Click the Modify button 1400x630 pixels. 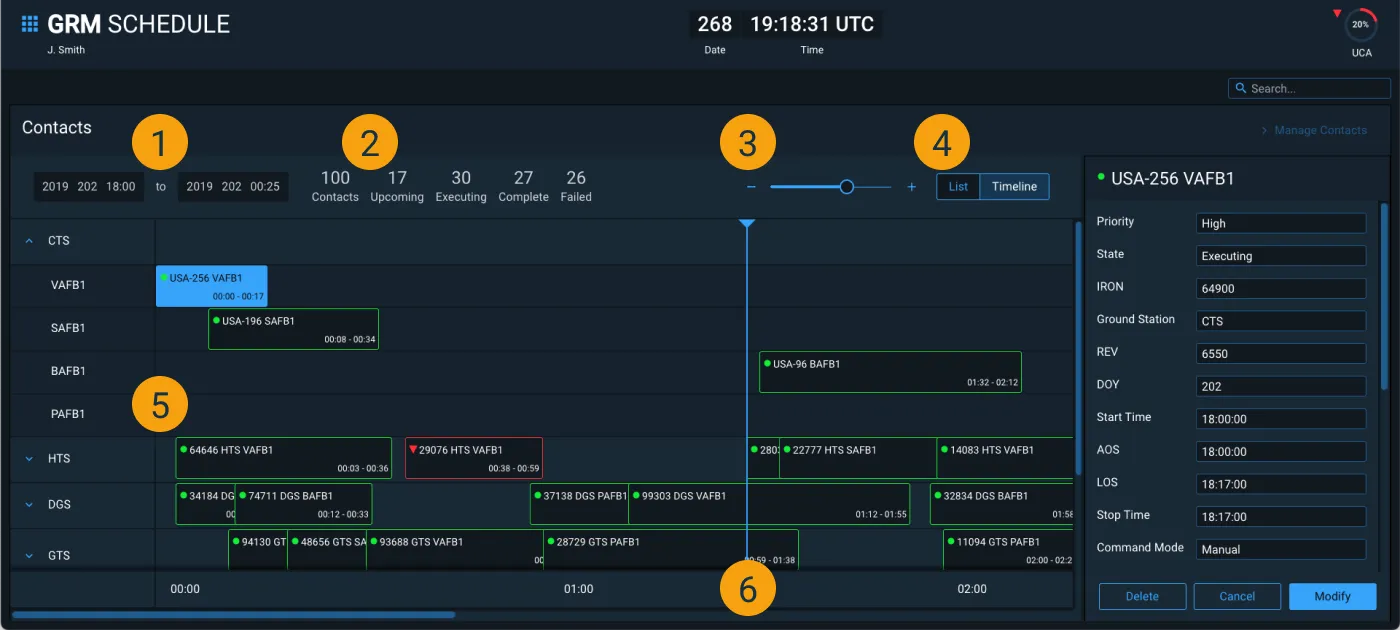tap(1332, 596)
